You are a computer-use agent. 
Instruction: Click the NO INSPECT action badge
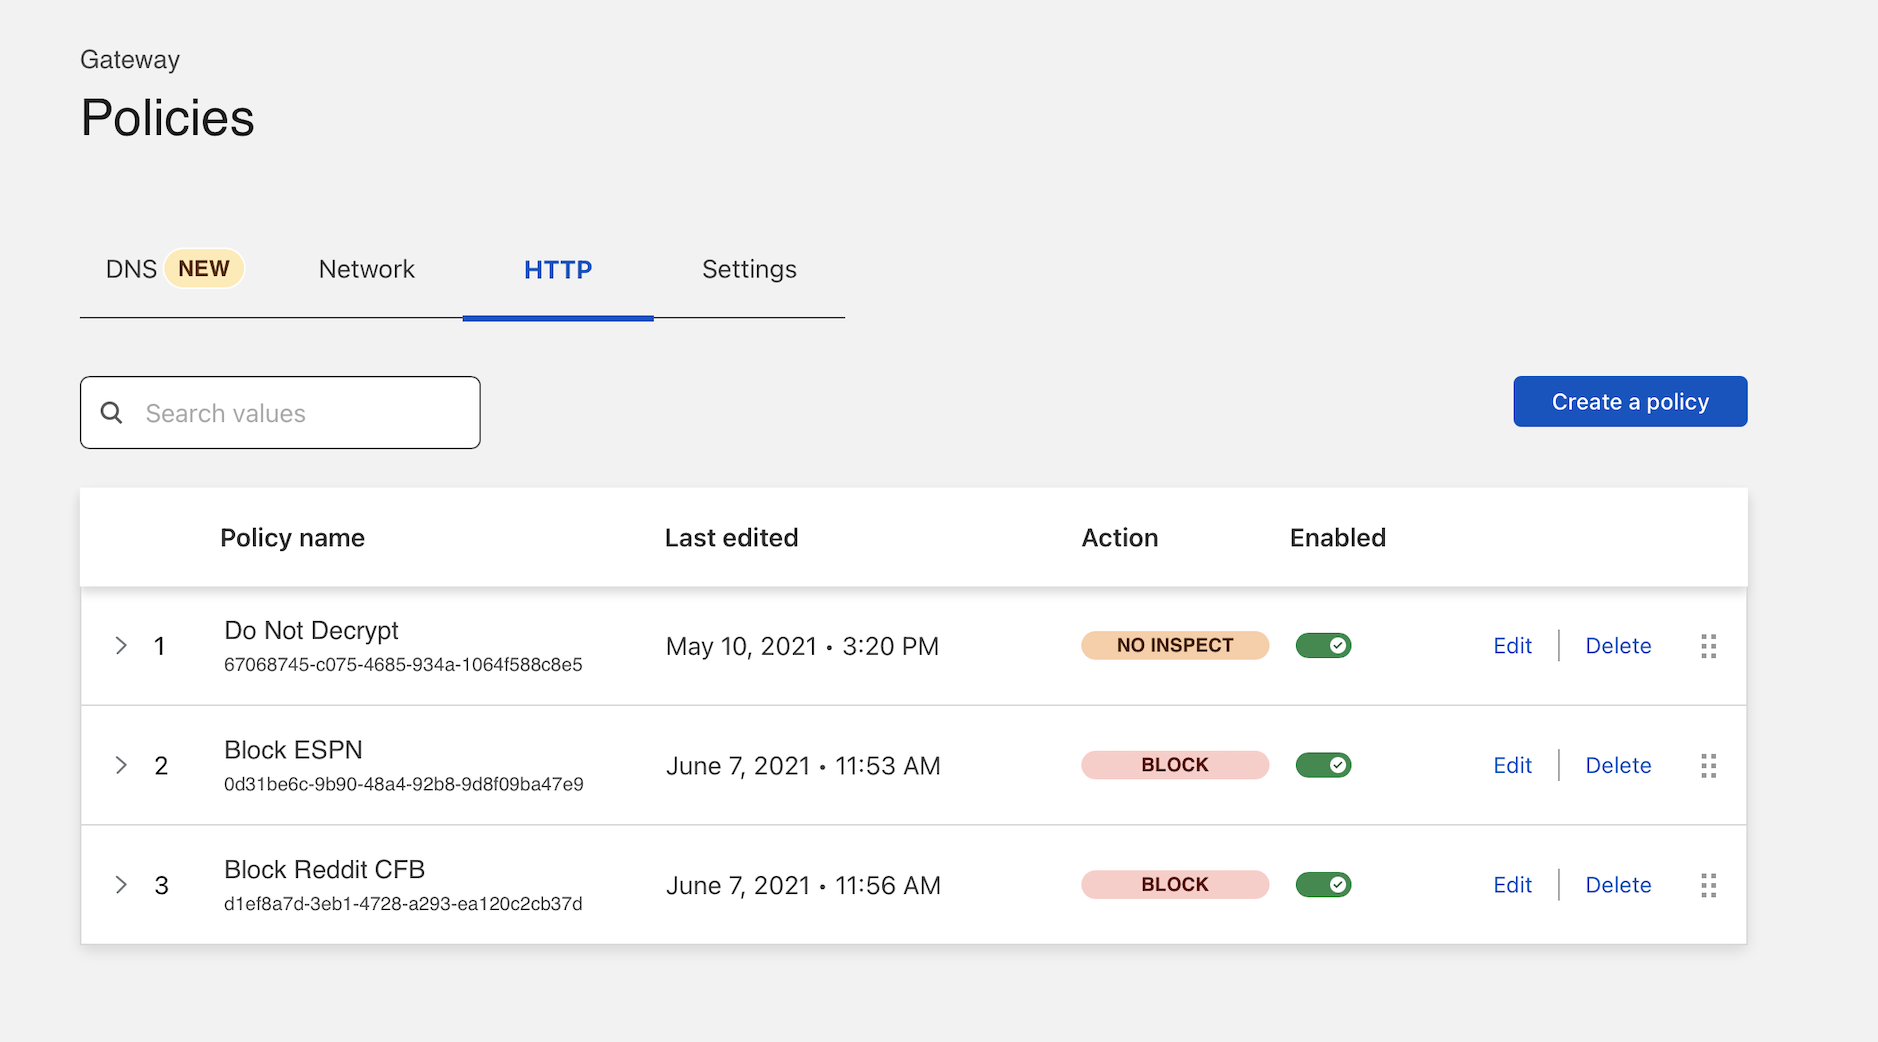(x=1175, y=646)
